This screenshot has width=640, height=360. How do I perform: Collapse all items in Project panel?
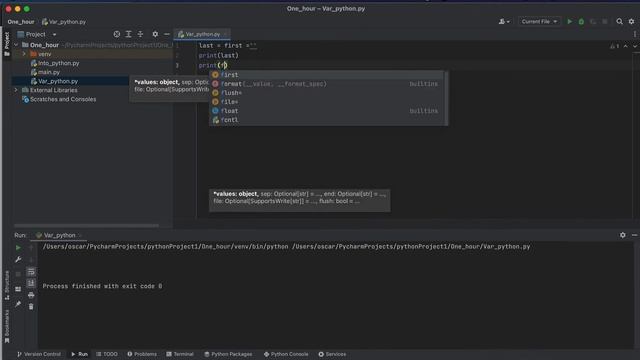[140, 34]
